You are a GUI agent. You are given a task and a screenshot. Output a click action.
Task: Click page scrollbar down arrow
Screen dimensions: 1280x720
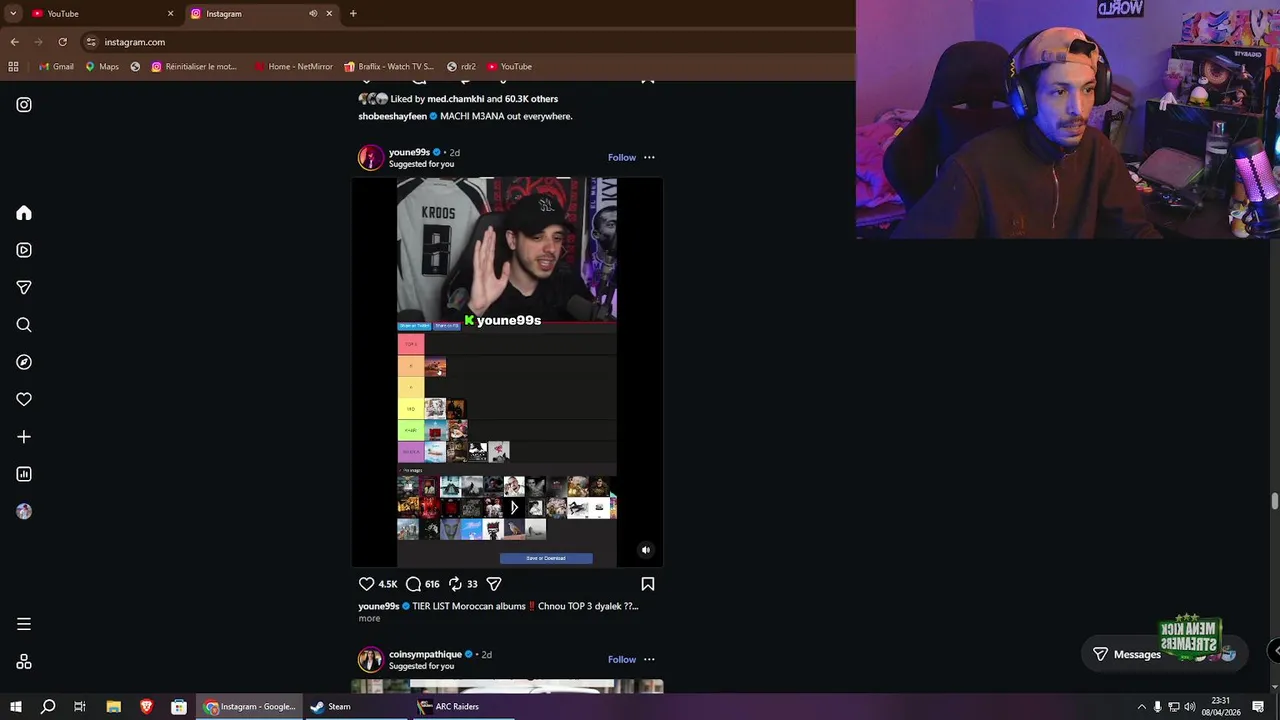point(1274,687)
